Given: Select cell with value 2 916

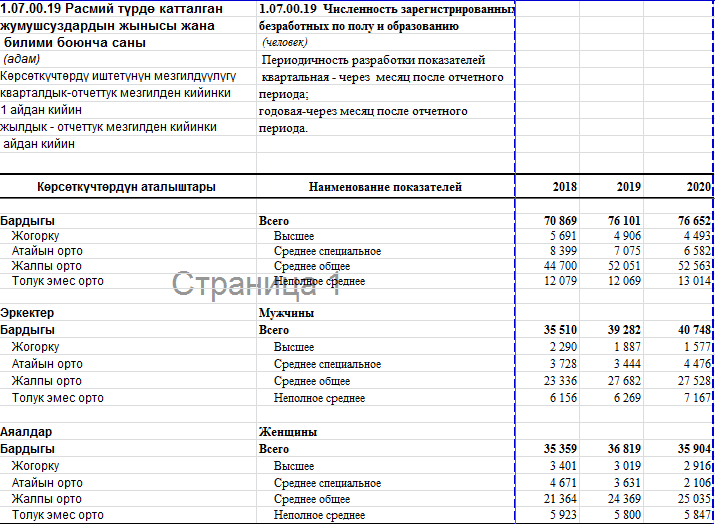Looking at the screenshot, I should point(678,466).
